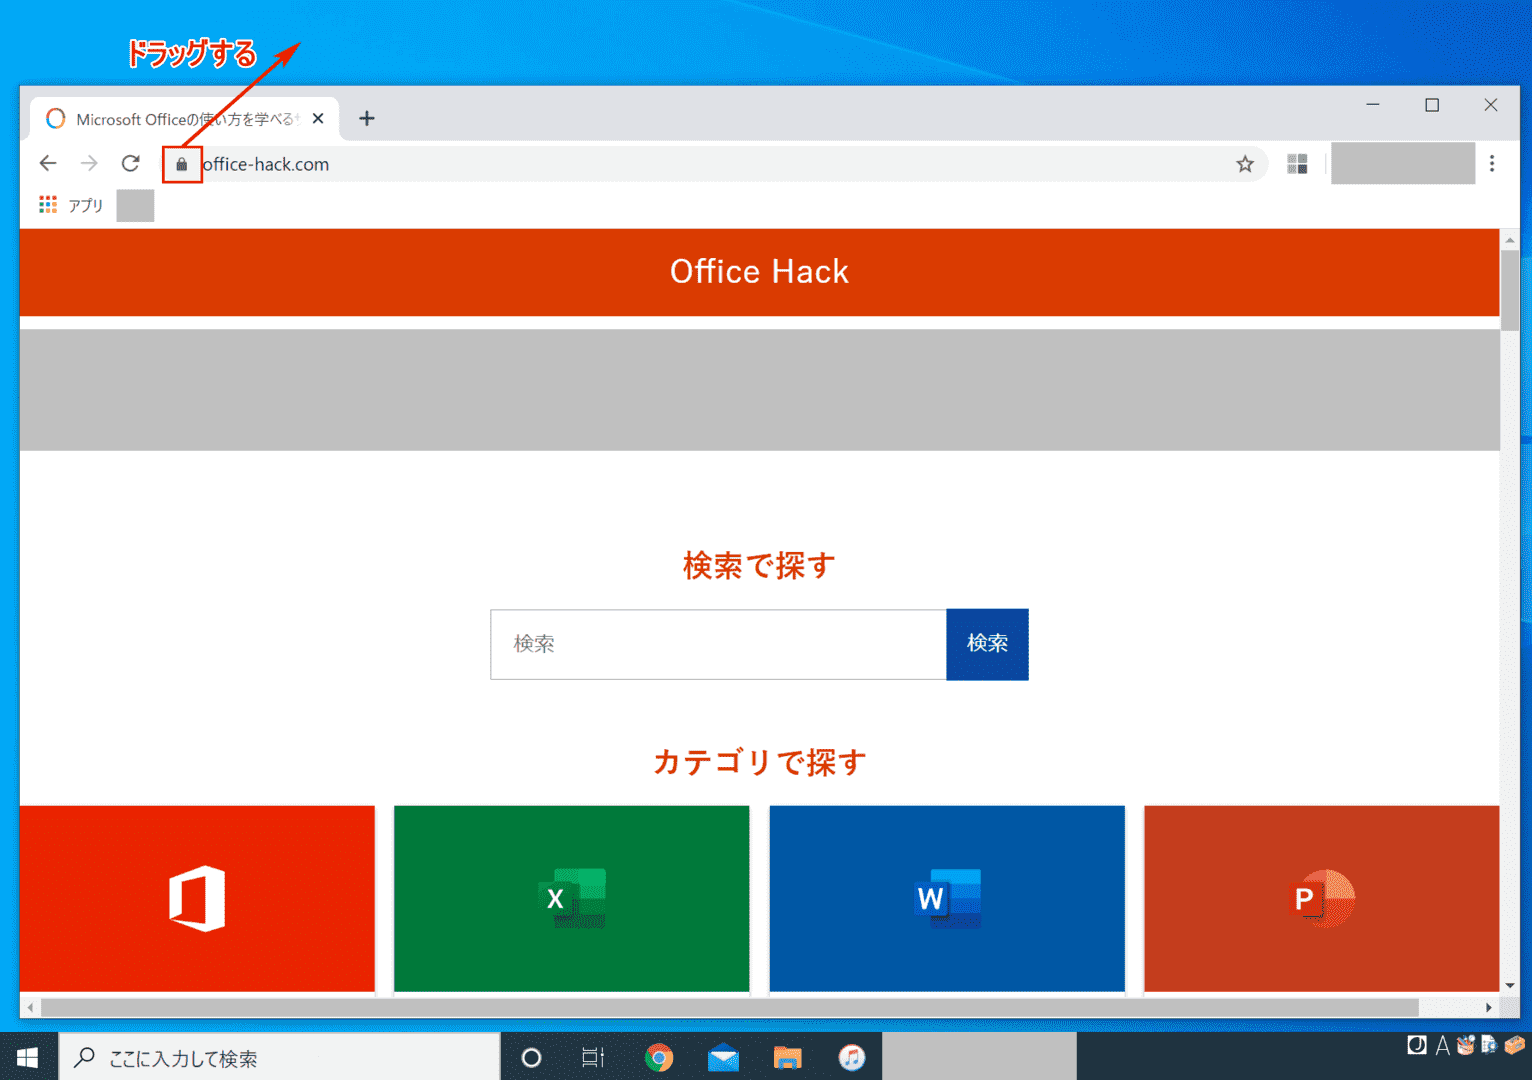The image size is (1532, 1080).
Task: Open the PowerPoint category tile
Action: pyautogui.click(x=1321, y=898)
